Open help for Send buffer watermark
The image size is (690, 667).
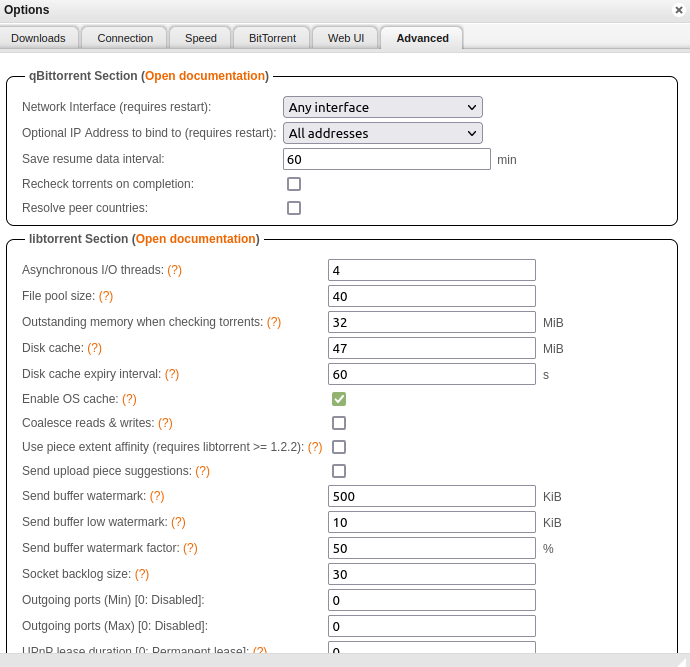pos(157,496)
